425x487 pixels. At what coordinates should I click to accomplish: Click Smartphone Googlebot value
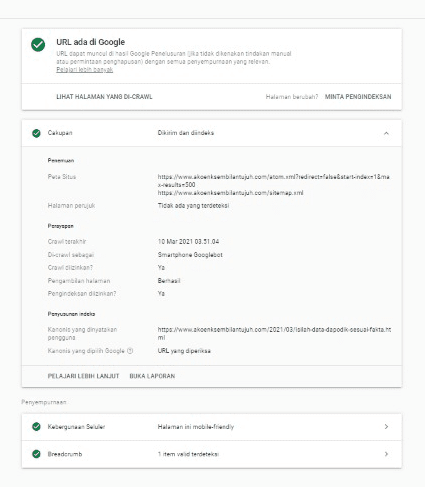190,255
